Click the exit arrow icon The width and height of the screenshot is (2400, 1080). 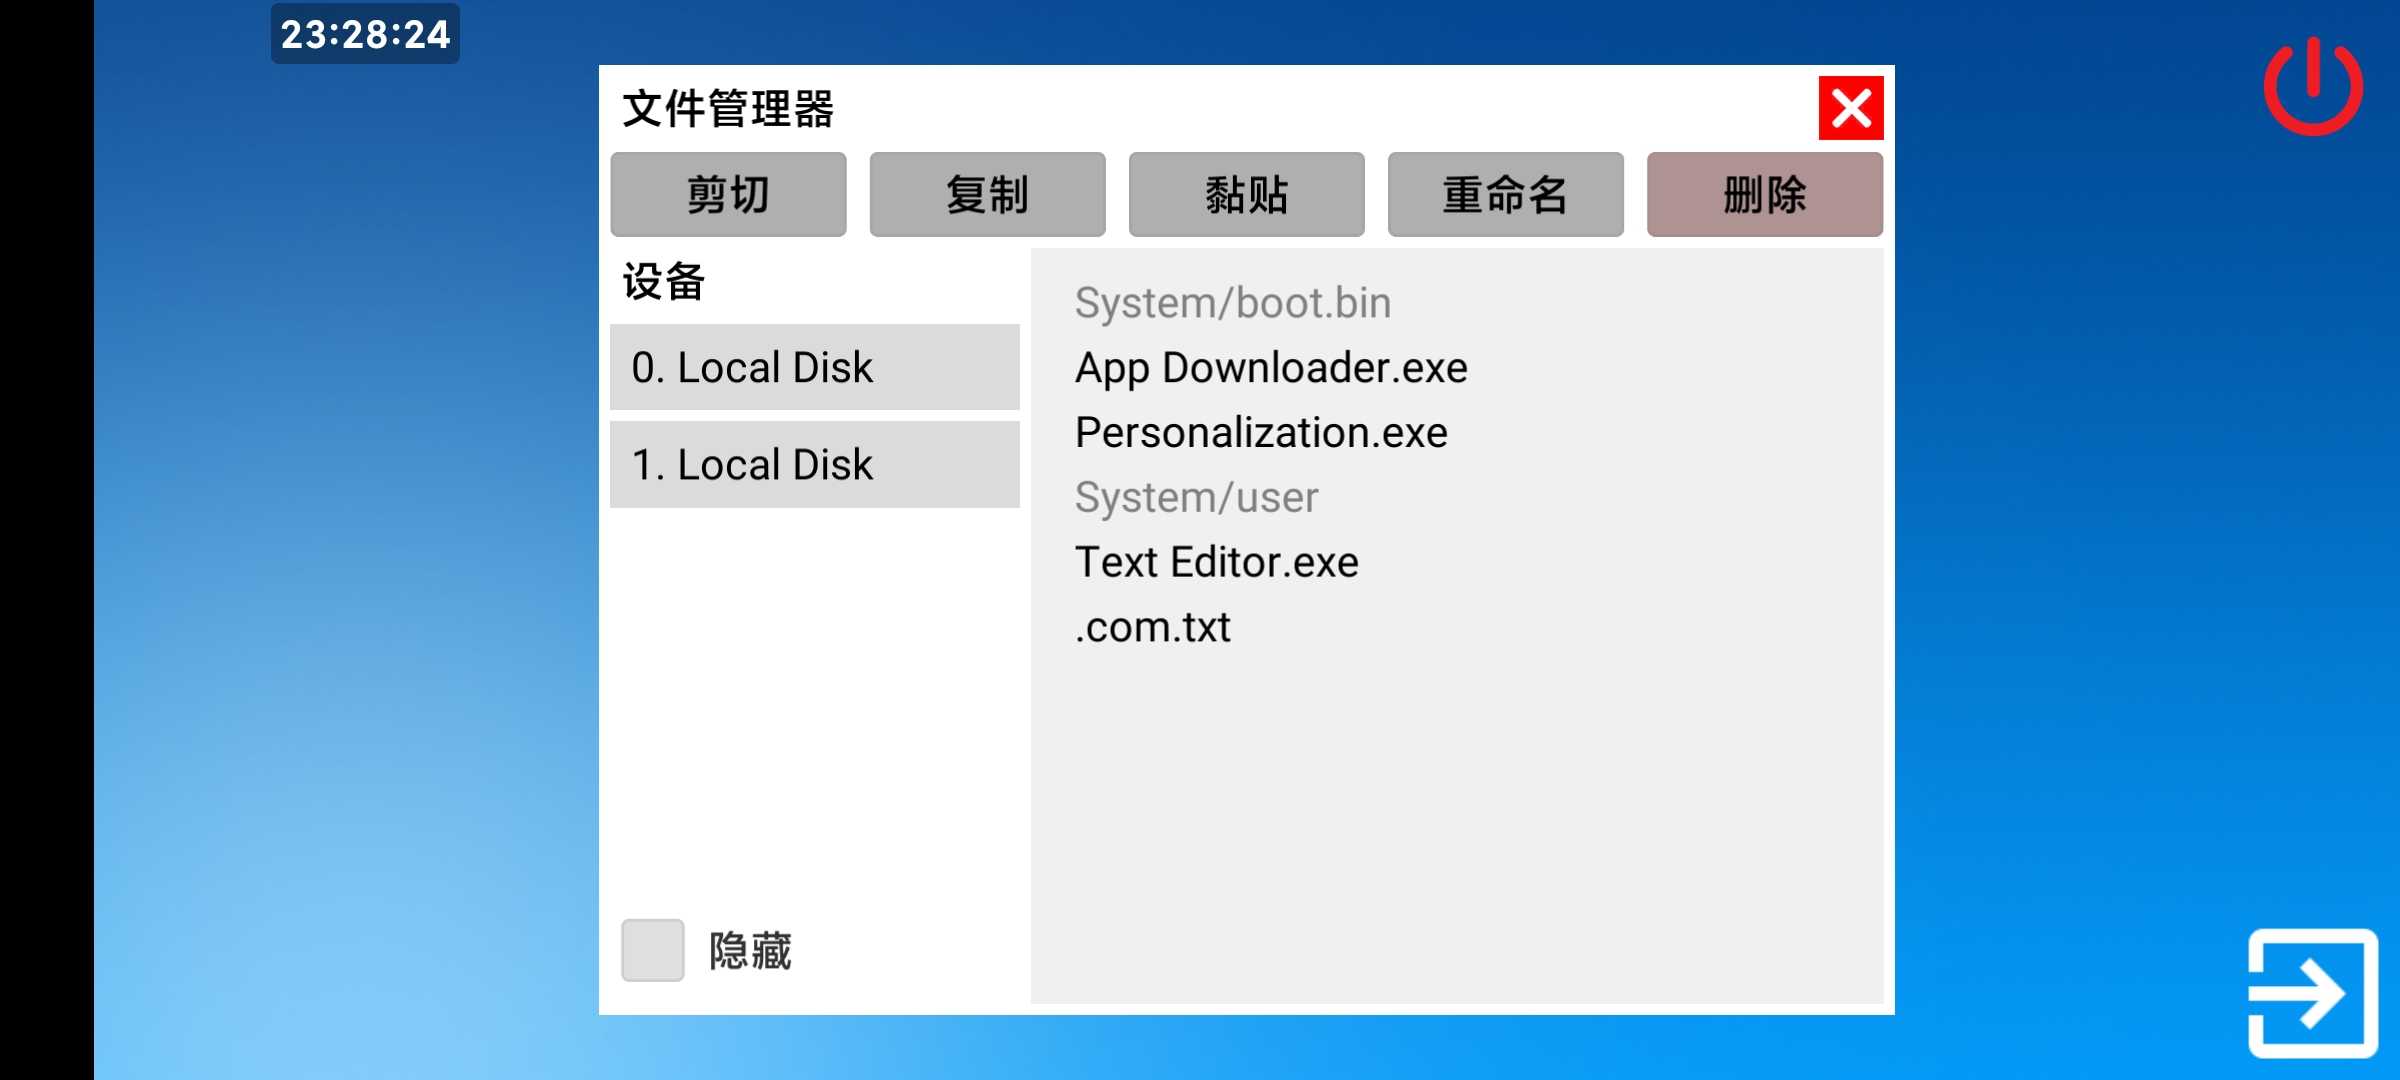(2312, 993)
